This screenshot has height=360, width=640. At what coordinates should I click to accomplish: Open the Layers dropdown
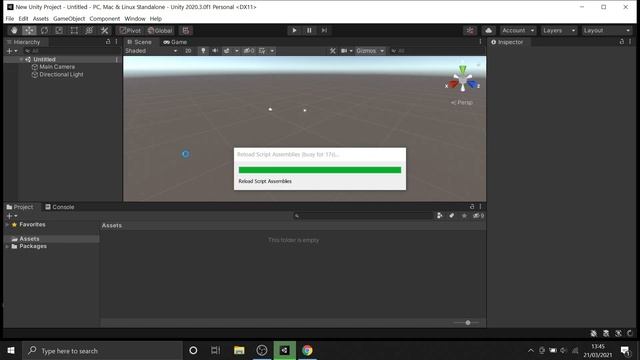(558, 31)
